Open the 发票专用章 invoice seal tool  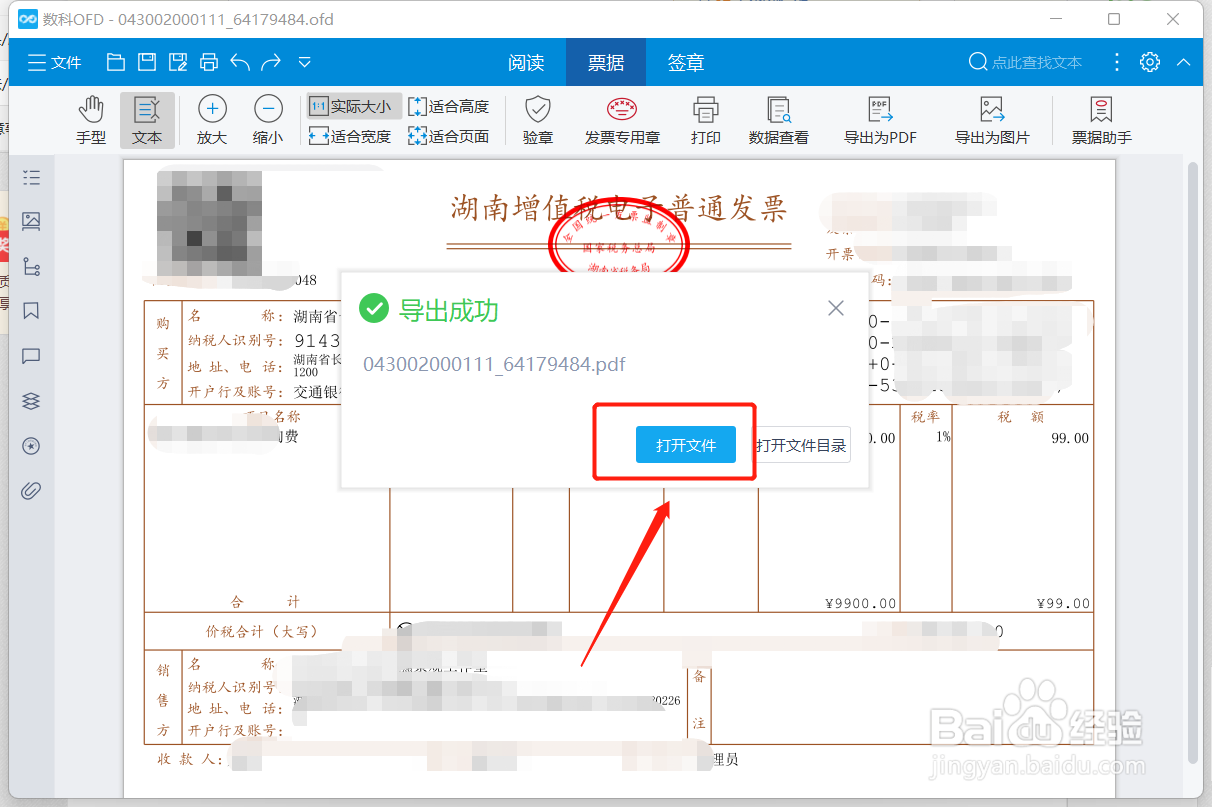tap(621, 119)
